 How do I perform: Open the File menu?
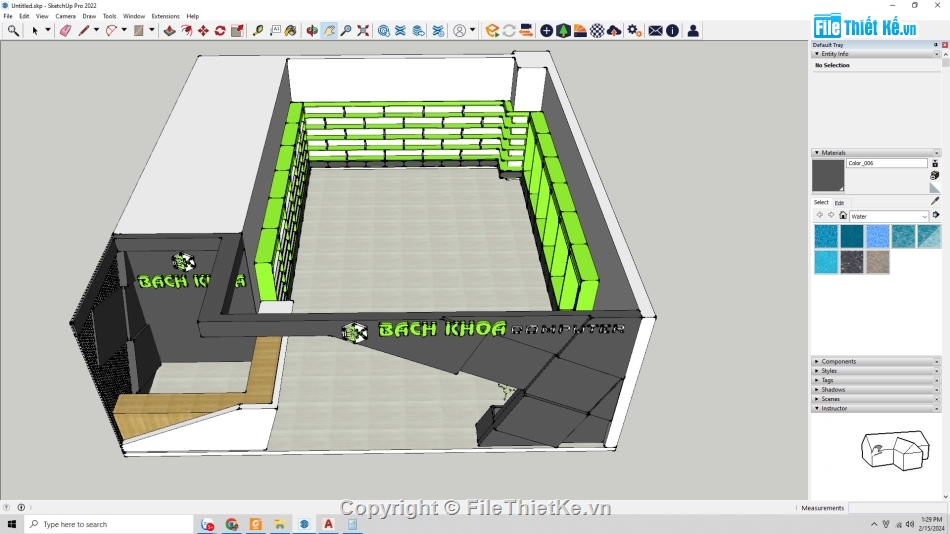point(8,16)
